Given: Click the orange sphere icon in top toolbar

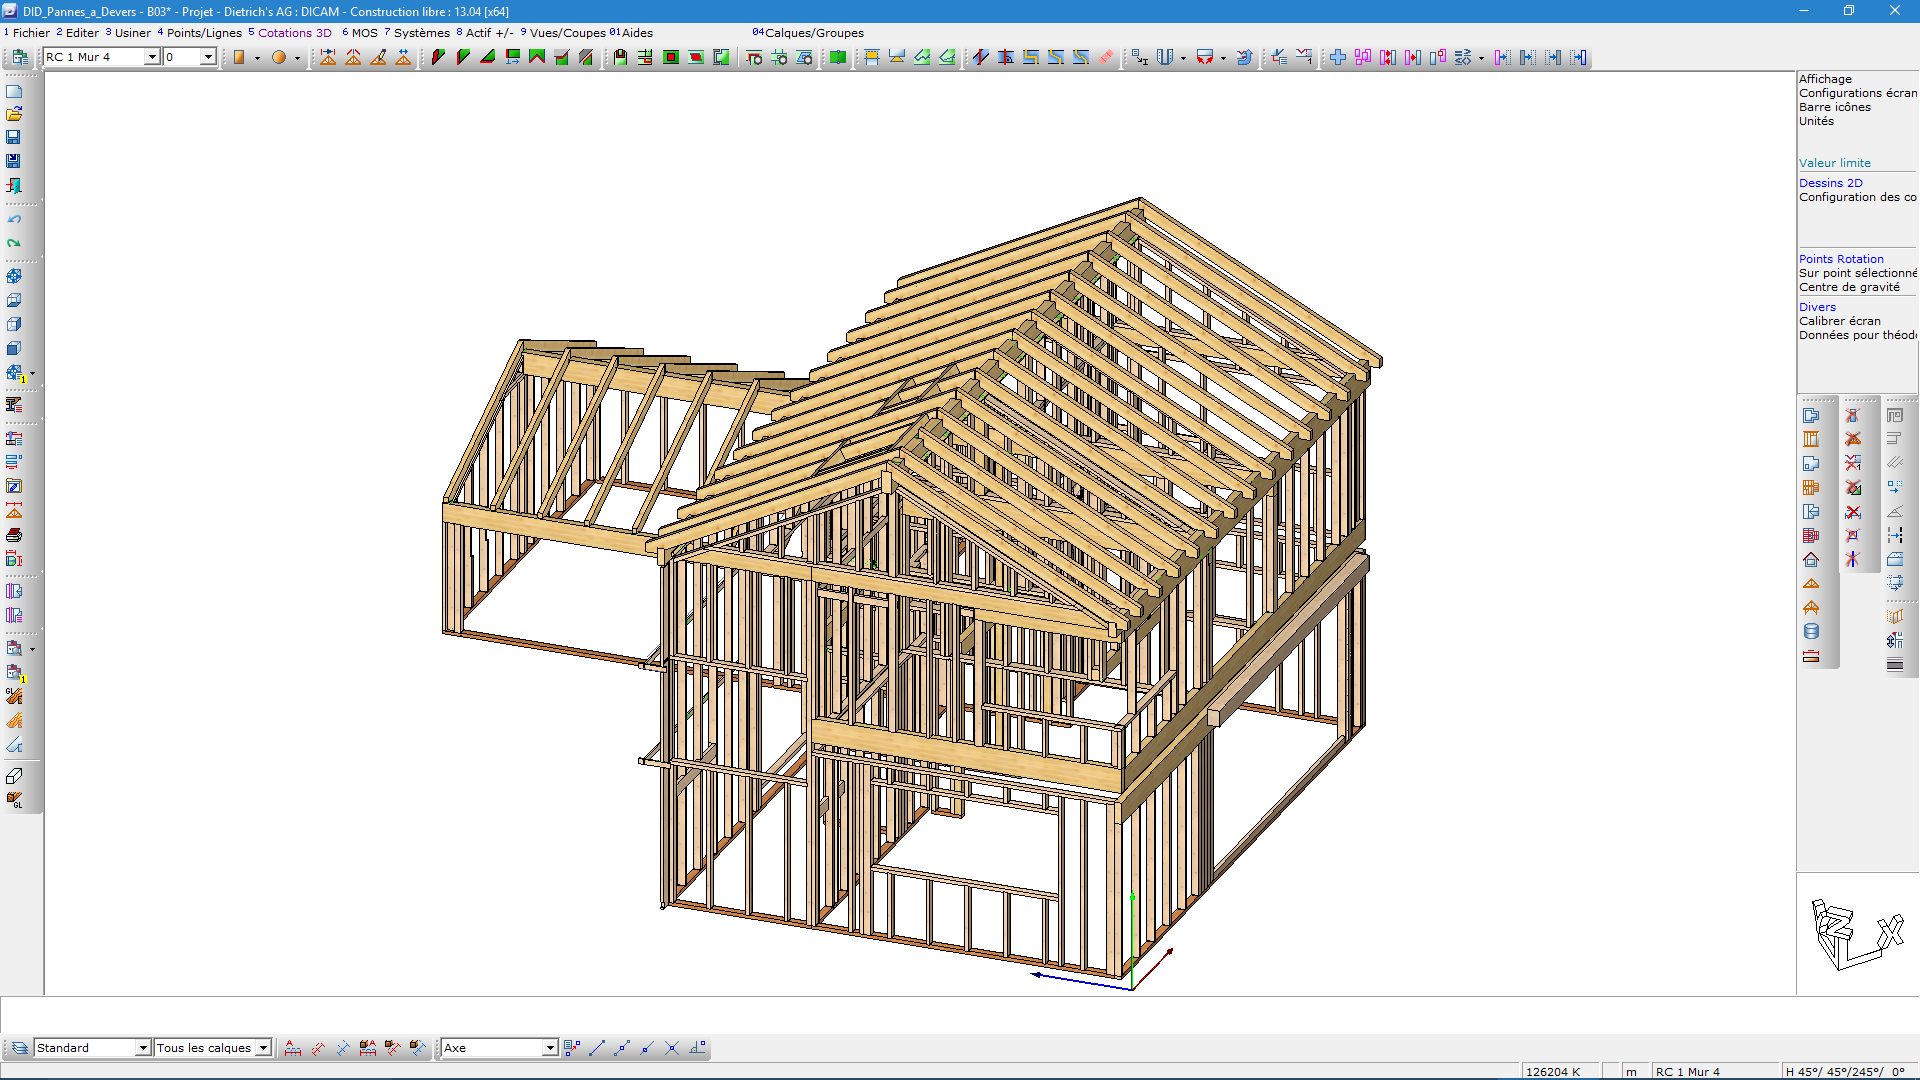Looking at the screenshot, I should tap(279, 58).
